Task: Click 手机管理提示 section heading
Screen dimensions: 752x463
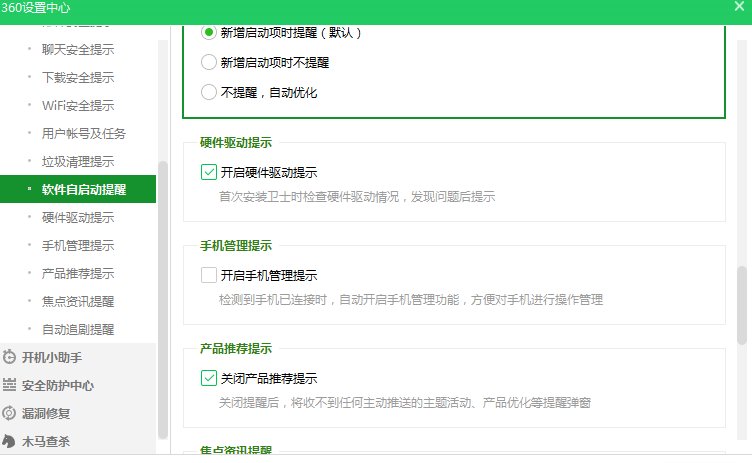Action: [x=235, y=246]
